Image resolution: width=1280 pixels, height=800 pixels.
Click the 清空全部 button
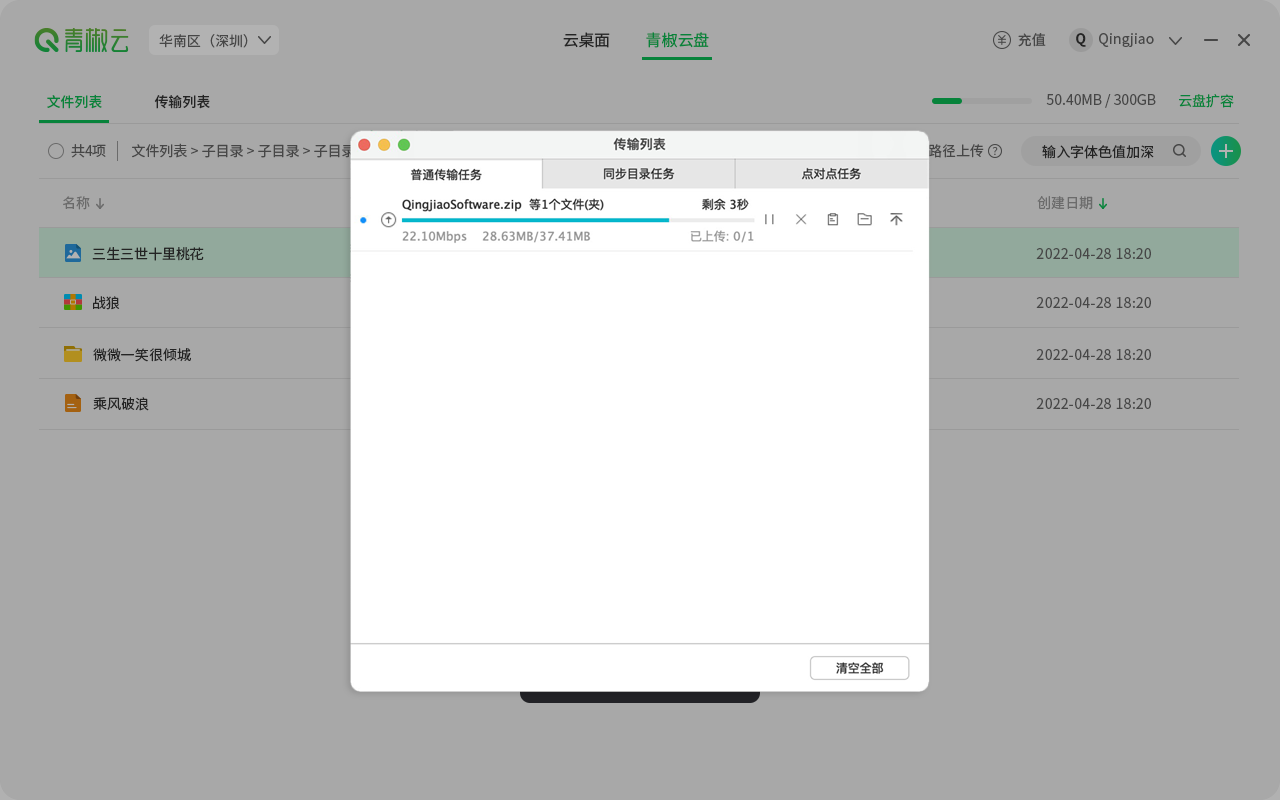[x=859, y=668]
